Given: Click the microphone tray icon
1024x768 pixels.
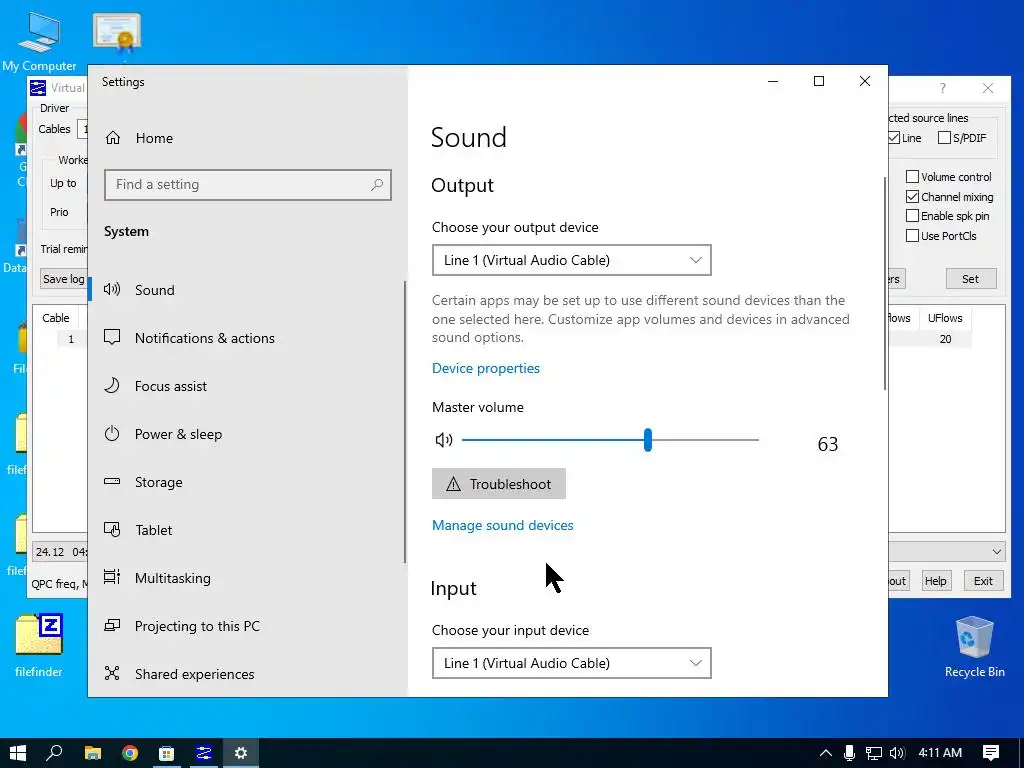Looking at the screenshot, I should [x=849, y=753].
